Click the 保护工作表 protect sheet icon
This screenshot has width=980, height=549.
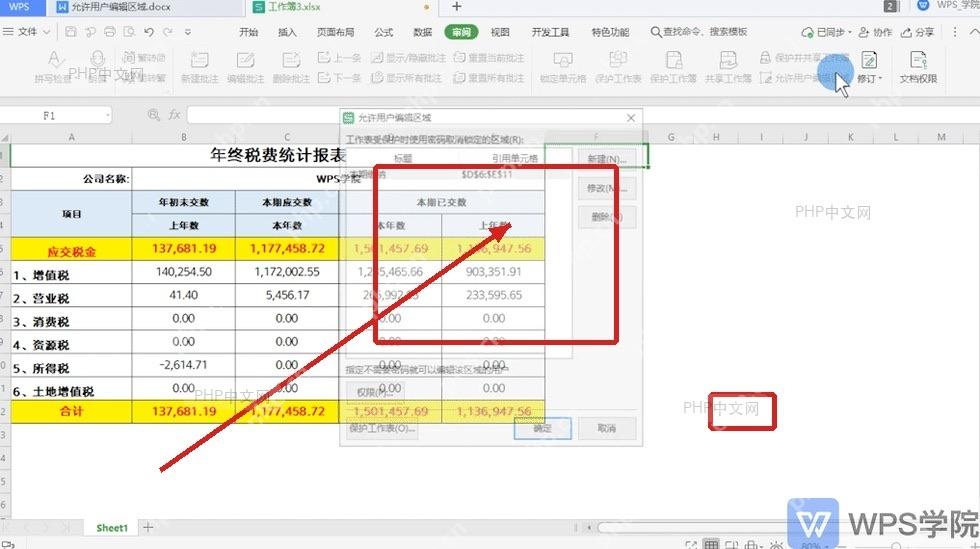coord(618,60)
